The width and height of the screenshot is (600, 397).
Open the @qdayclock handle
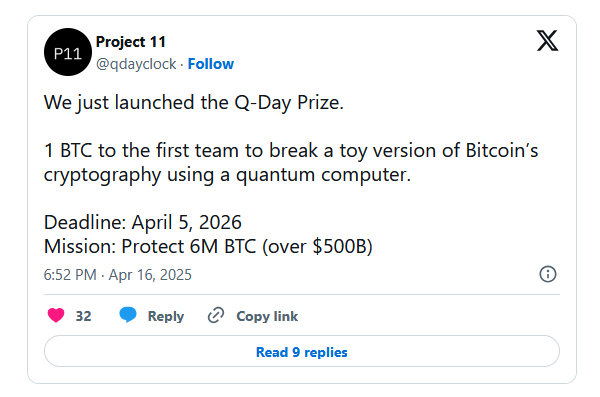pos(136,64)
